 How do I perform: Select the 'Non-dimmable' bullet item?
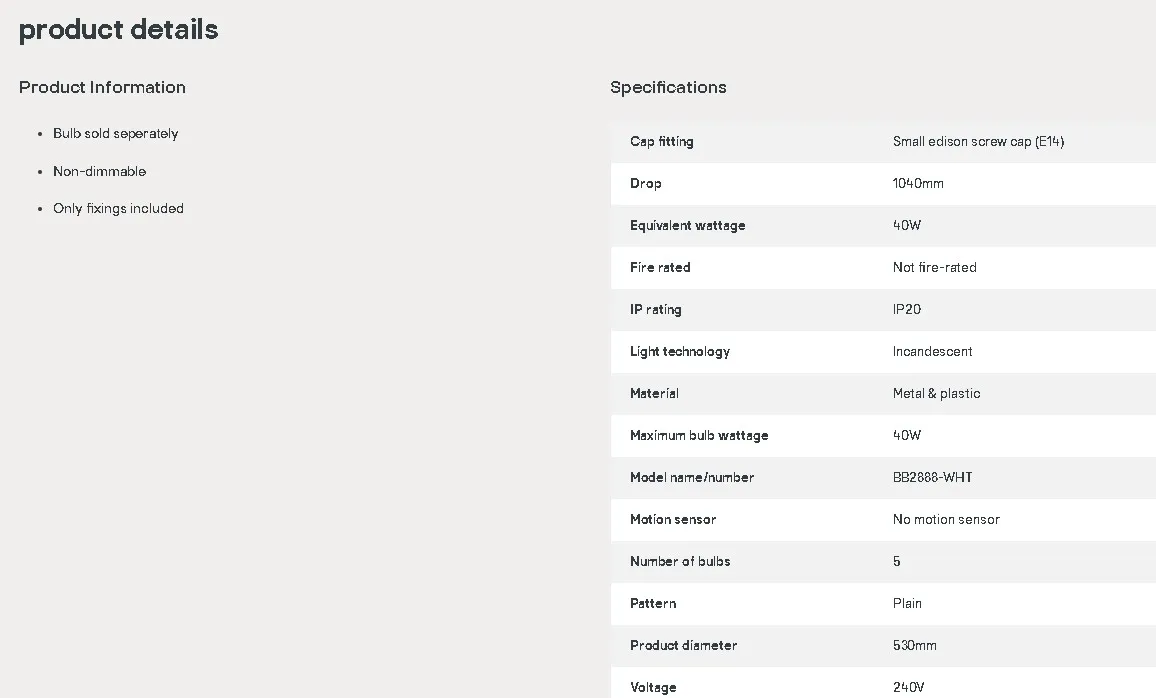[100, 171]
